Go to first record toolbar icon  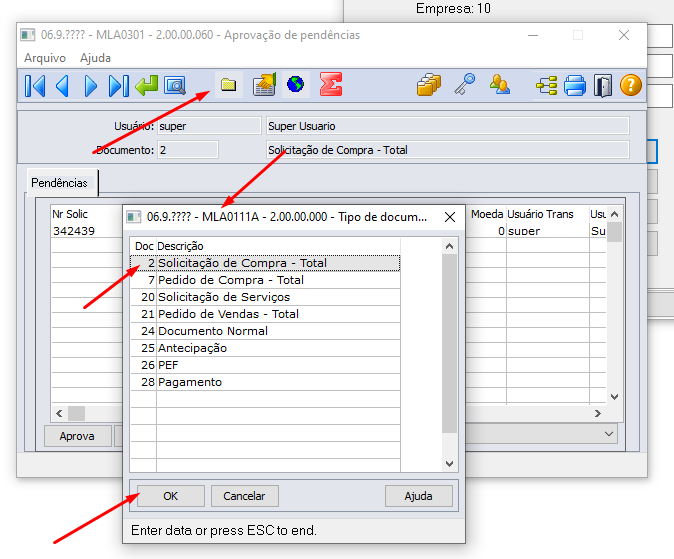pyautogui.click(x=35, y=86)
